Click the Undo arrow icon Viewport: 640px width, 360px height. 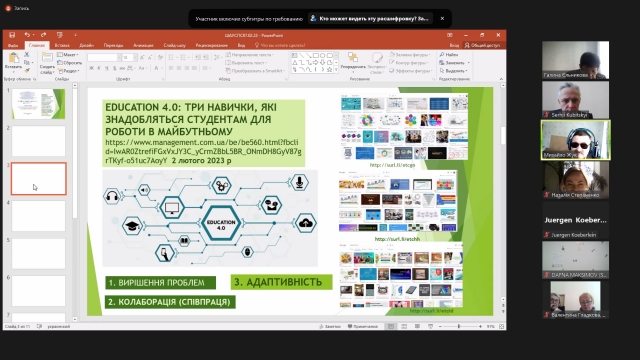(27, 35)
